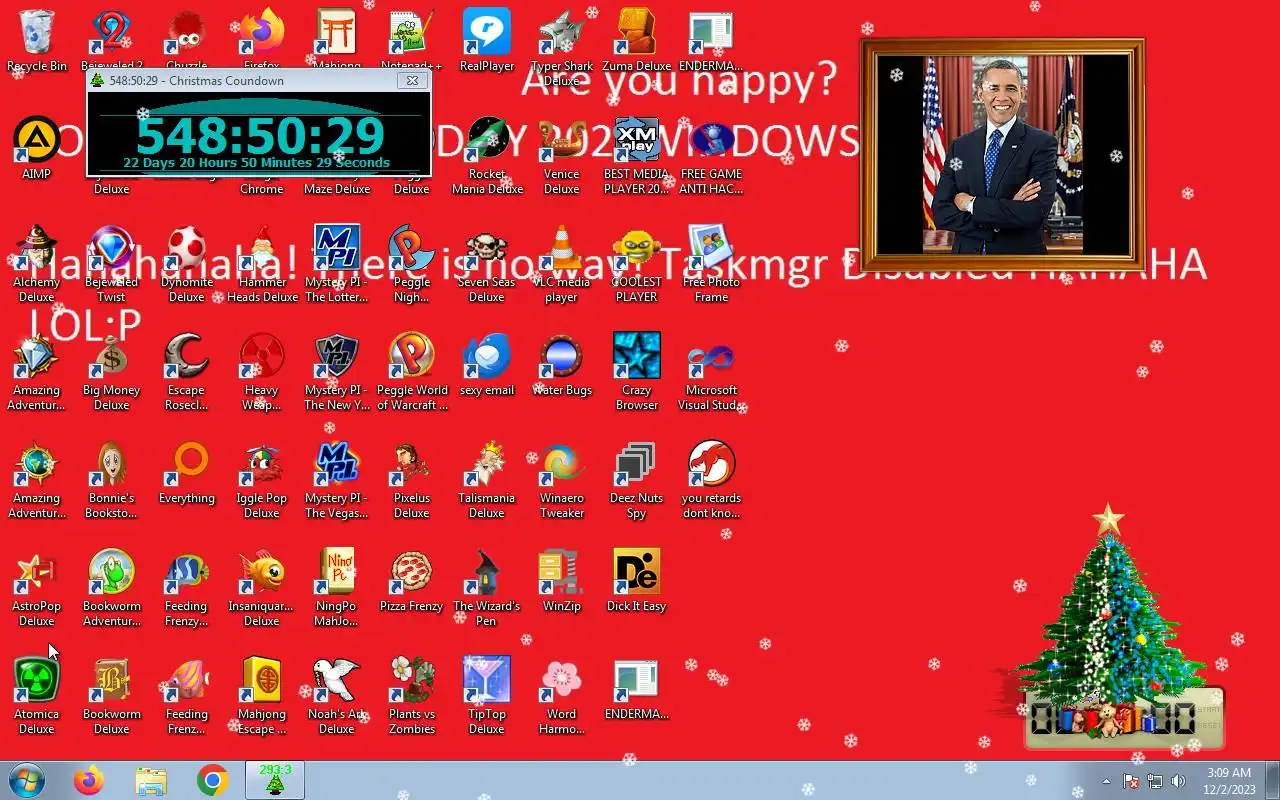The width and height of the screenshot is (1280, 800).
Task: Open the Atomica Deluxe shortcut
Action: tap(37, 695)
